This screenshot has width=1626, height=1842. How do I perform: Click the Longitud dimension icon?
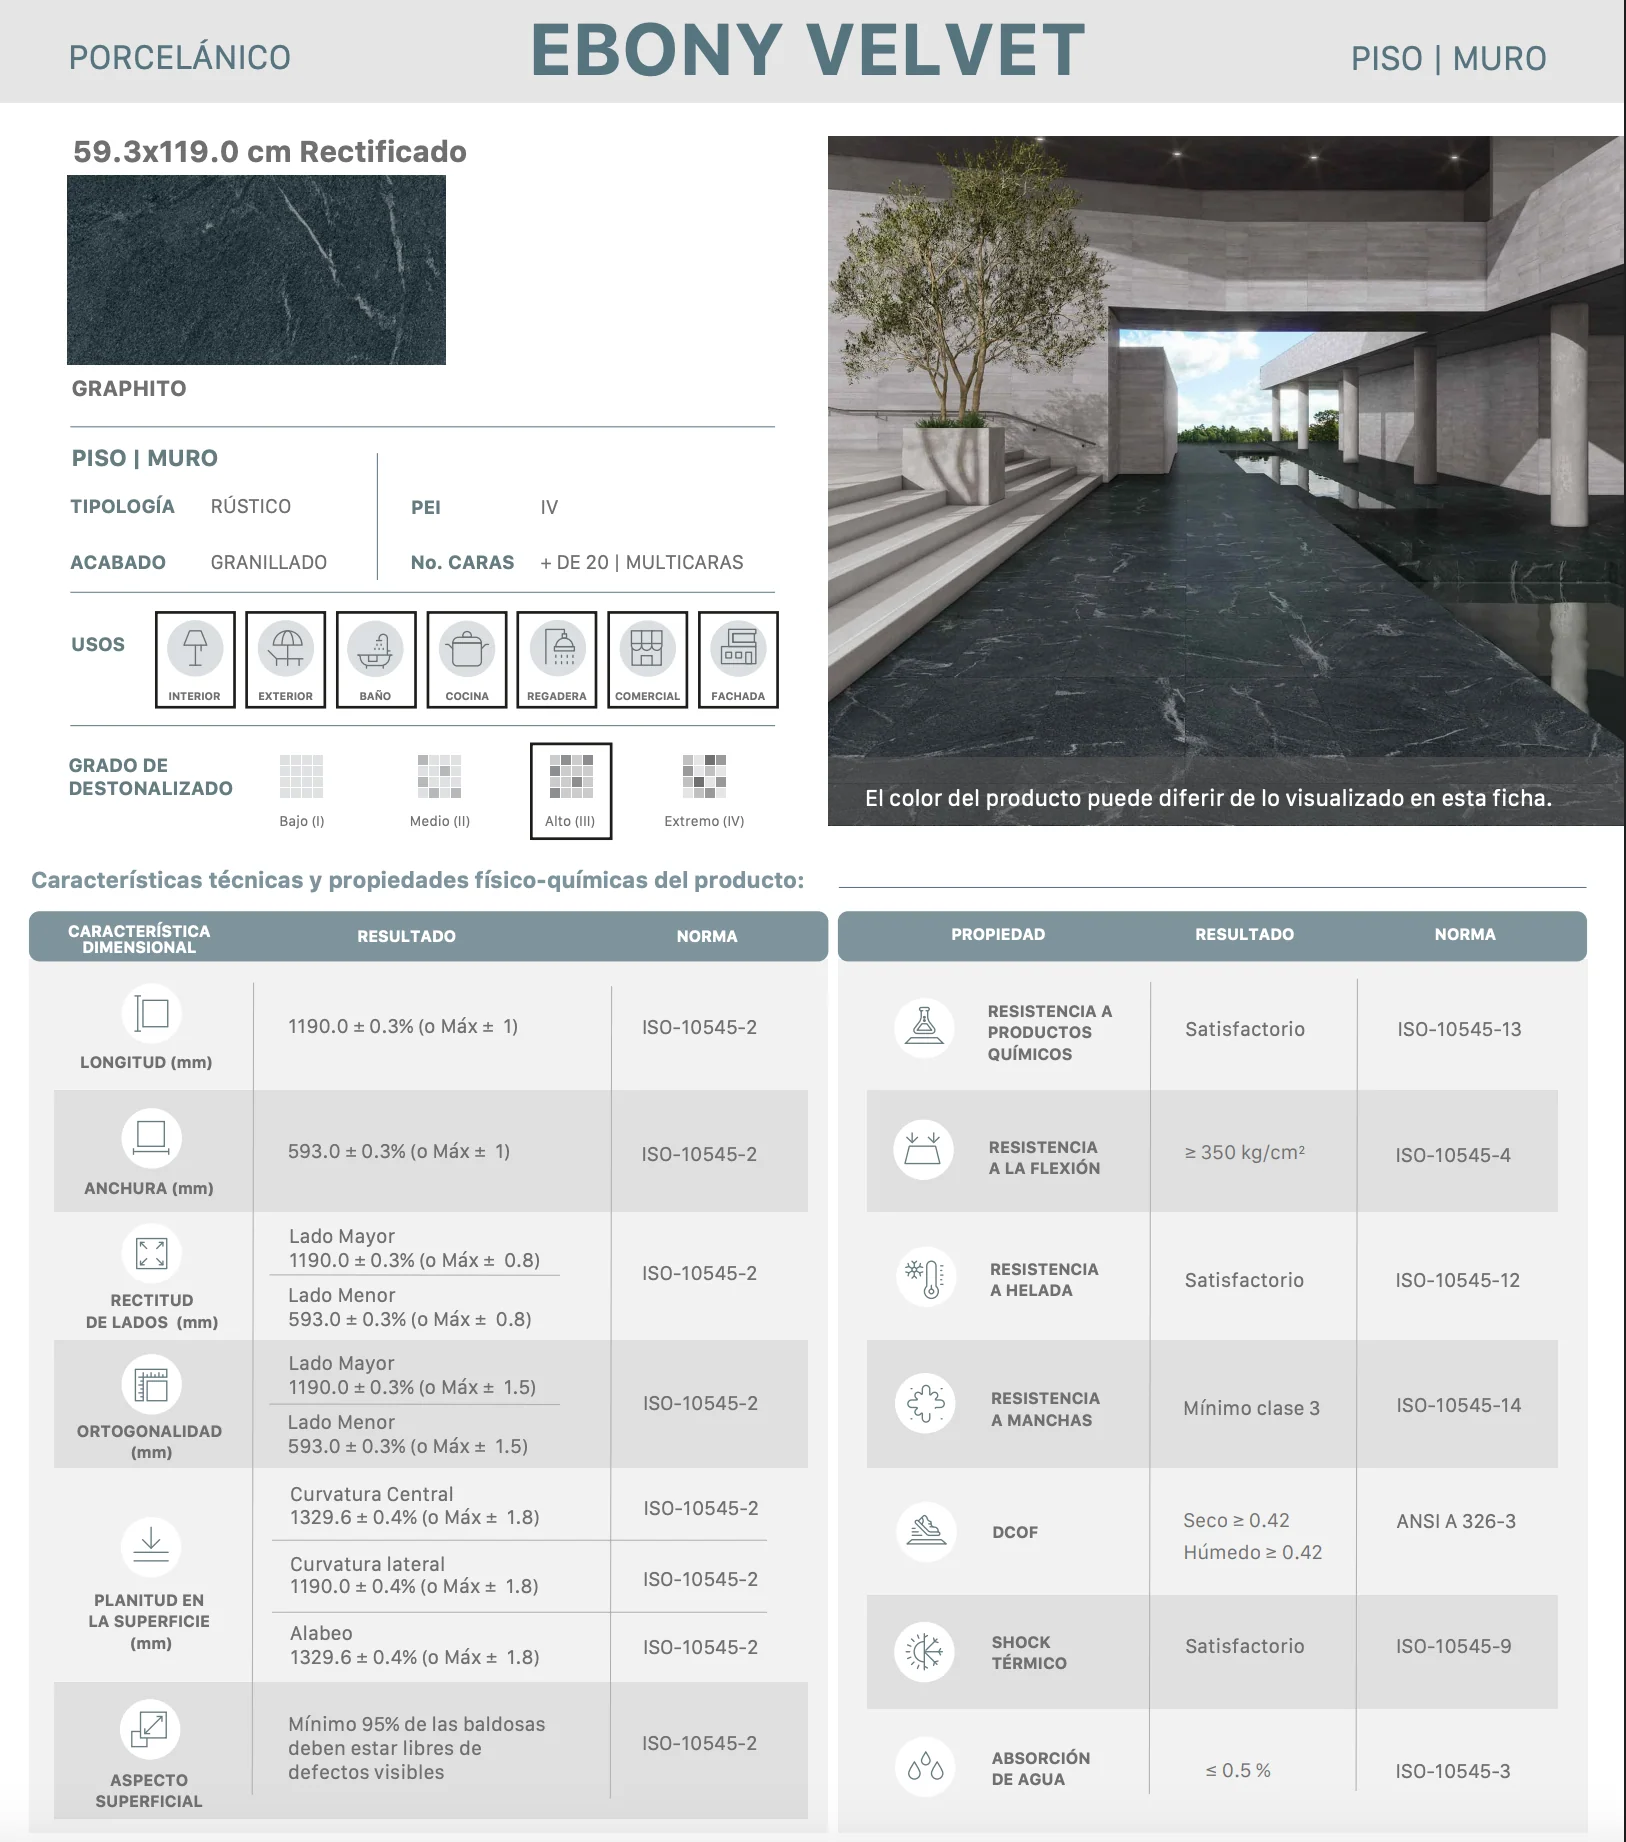(x=151, y=1013)
